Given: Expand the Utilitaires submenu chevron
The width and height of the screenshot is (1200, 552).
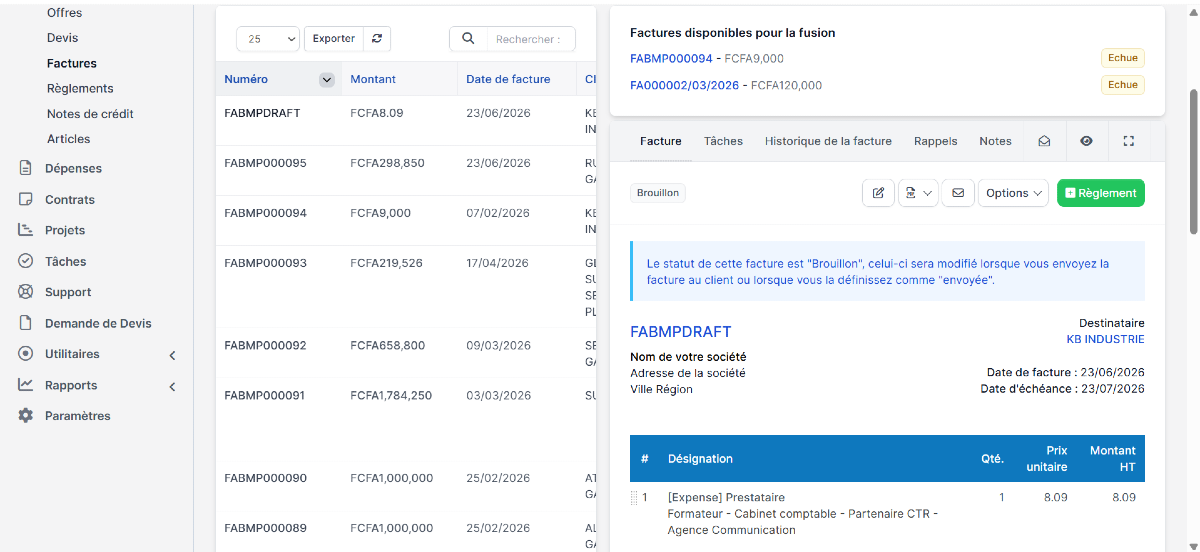Looking at the screenshot, I should (172, 355).
